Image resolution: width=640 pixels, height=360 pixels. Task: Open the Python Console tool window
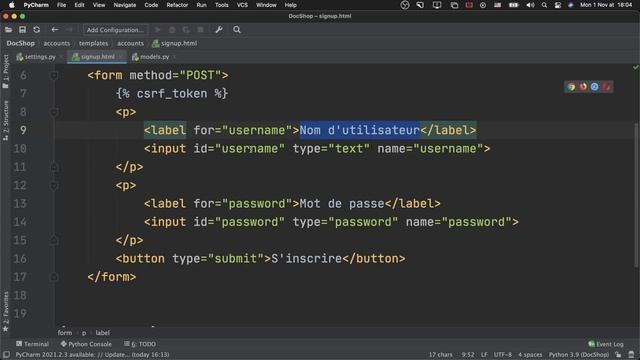[x=86, y=344]
